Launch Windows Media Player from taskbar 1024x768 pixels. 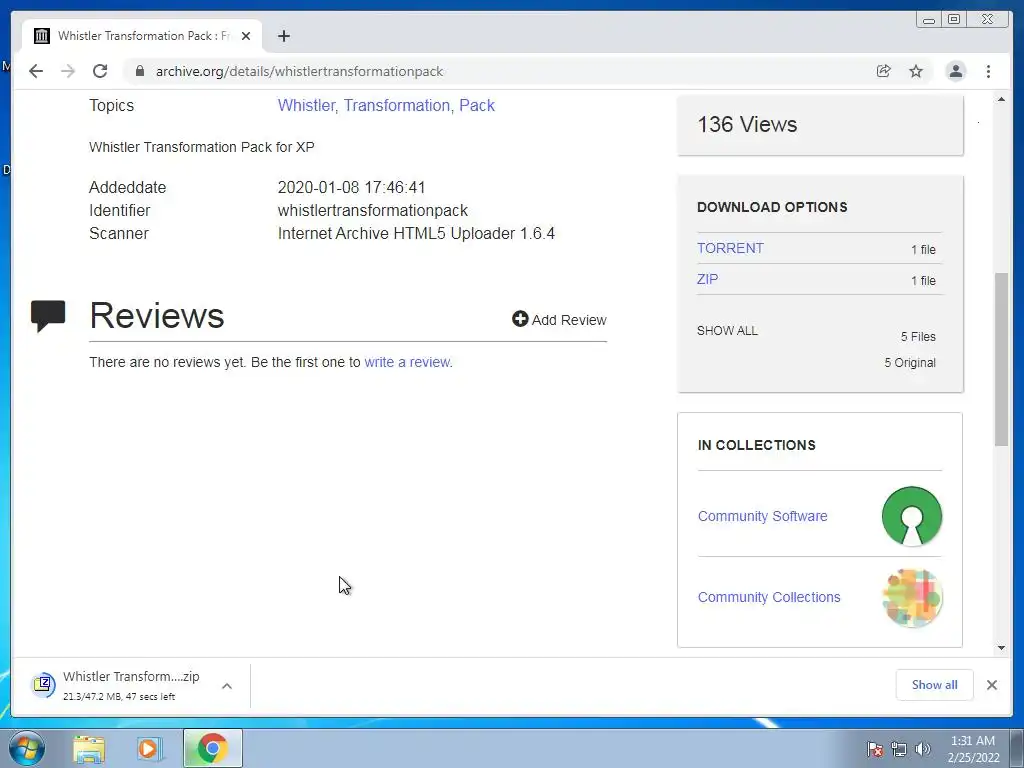150,748
